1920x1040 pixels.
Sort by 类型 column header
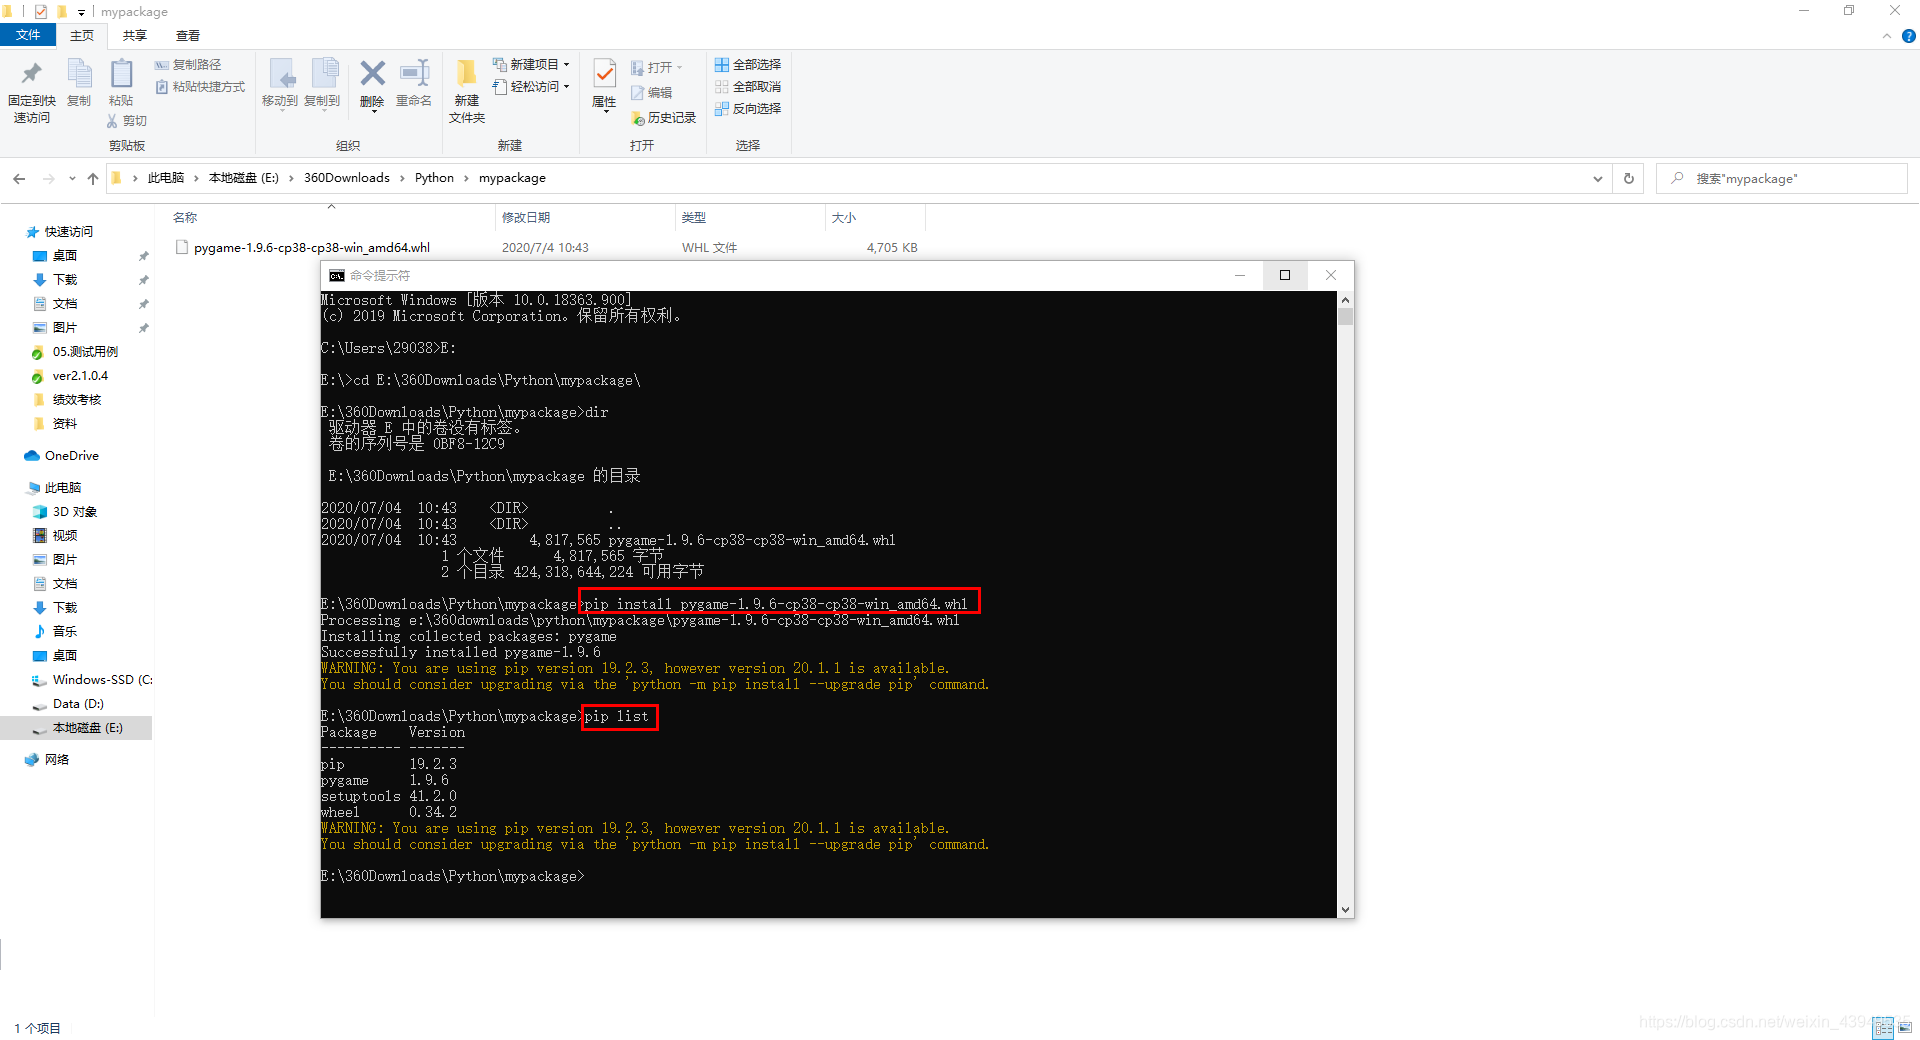point(694,218)
